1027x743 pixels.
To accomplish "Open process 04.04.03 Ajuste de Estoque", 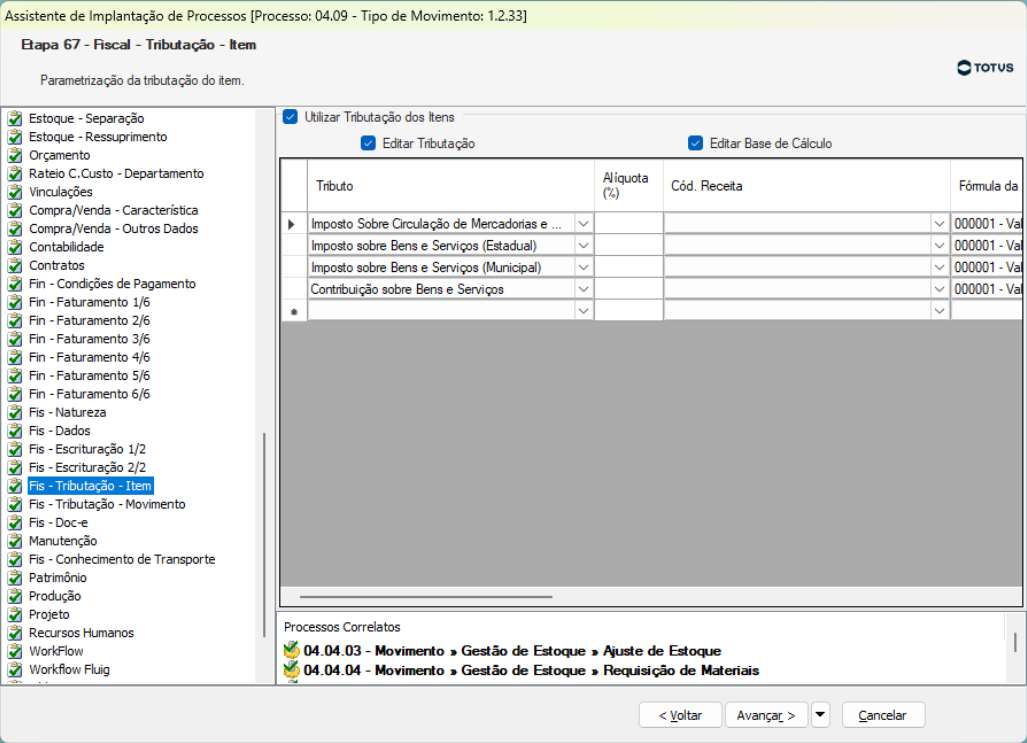I will click(512, 651).
